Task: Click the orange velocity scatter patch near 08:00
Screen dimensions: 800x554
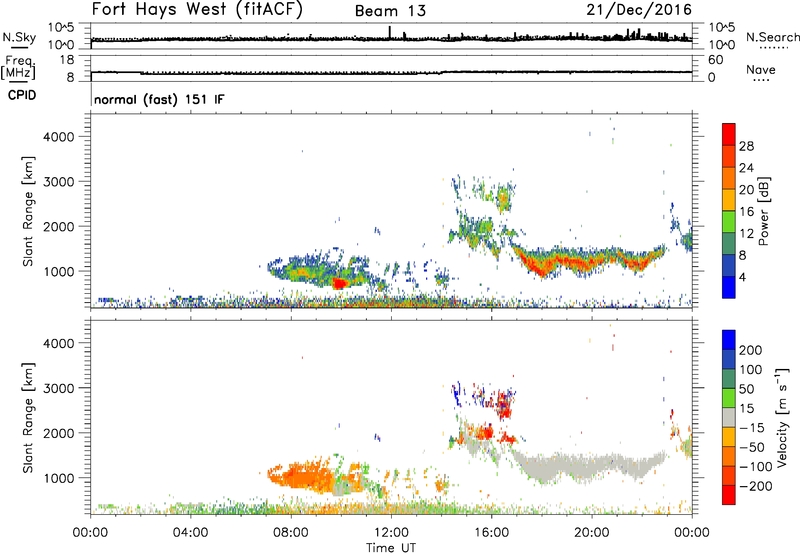Action: [x=301, y=477]
